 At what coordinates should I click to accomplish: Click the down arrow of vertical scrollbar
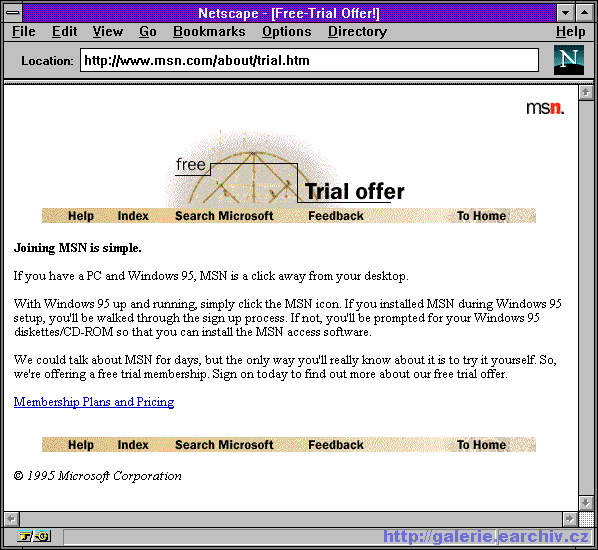coord(586,503)
